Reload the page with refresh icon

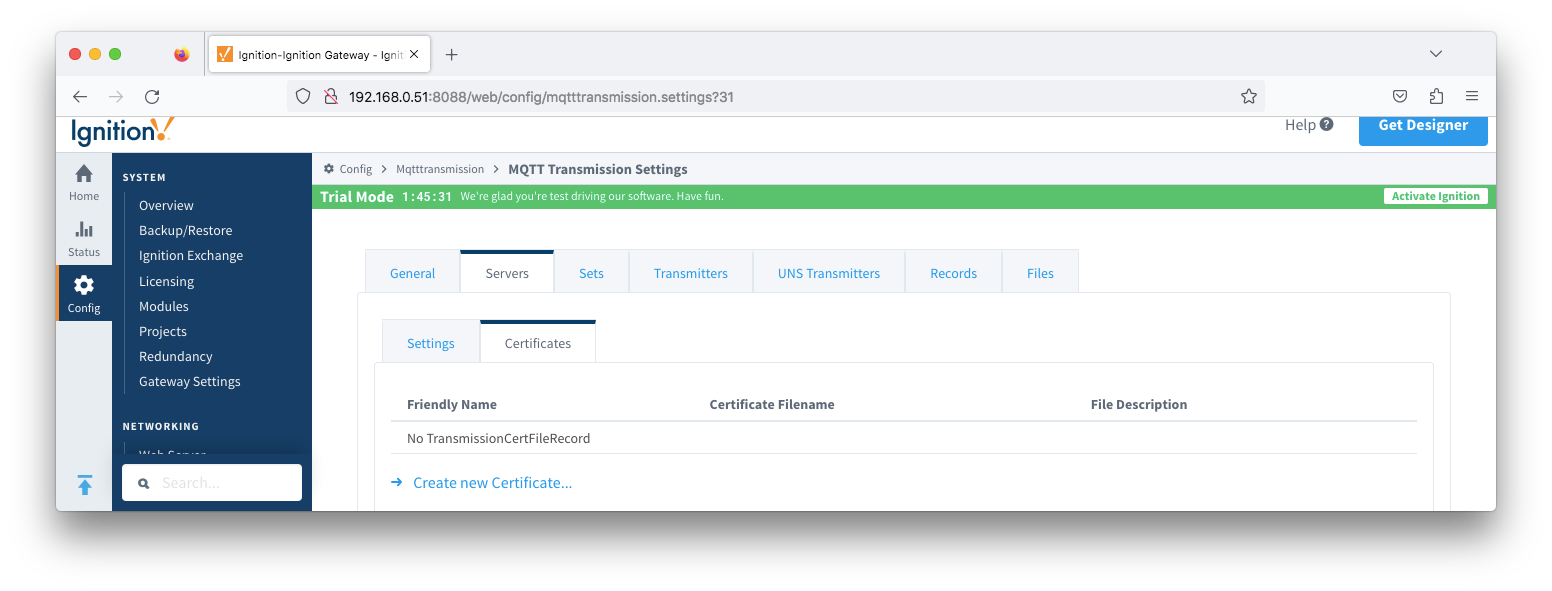point(152,97)
